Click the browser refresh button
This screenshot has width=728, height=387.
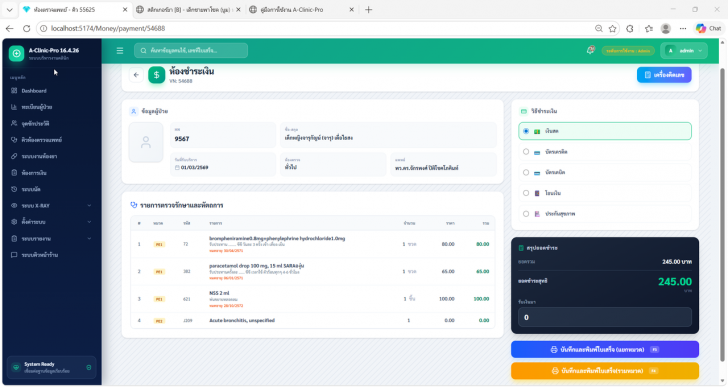26,28
